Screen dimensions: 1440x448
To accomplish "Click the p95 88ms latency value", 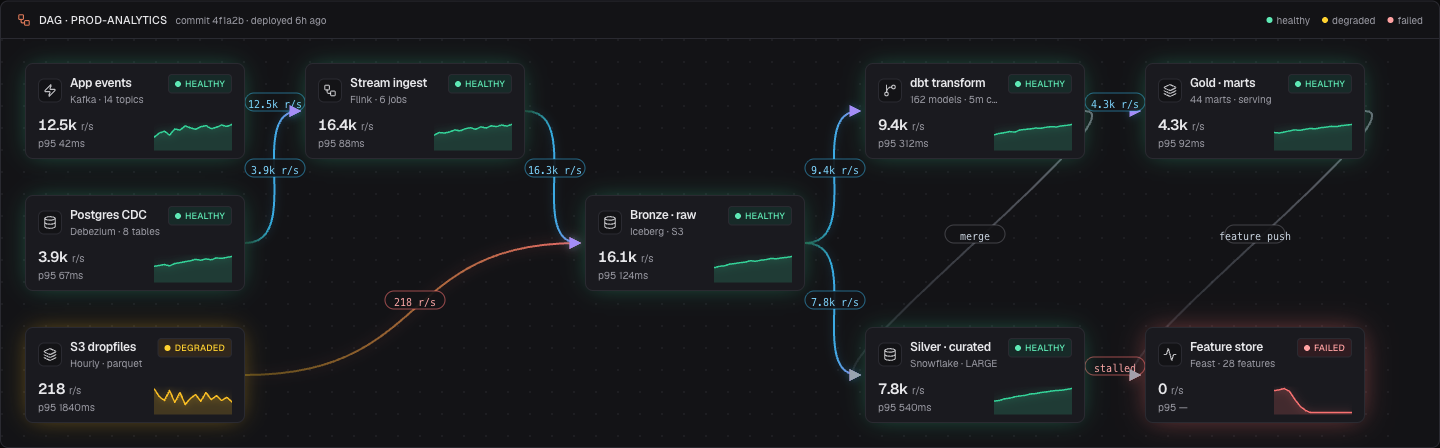I will point(341,144).
